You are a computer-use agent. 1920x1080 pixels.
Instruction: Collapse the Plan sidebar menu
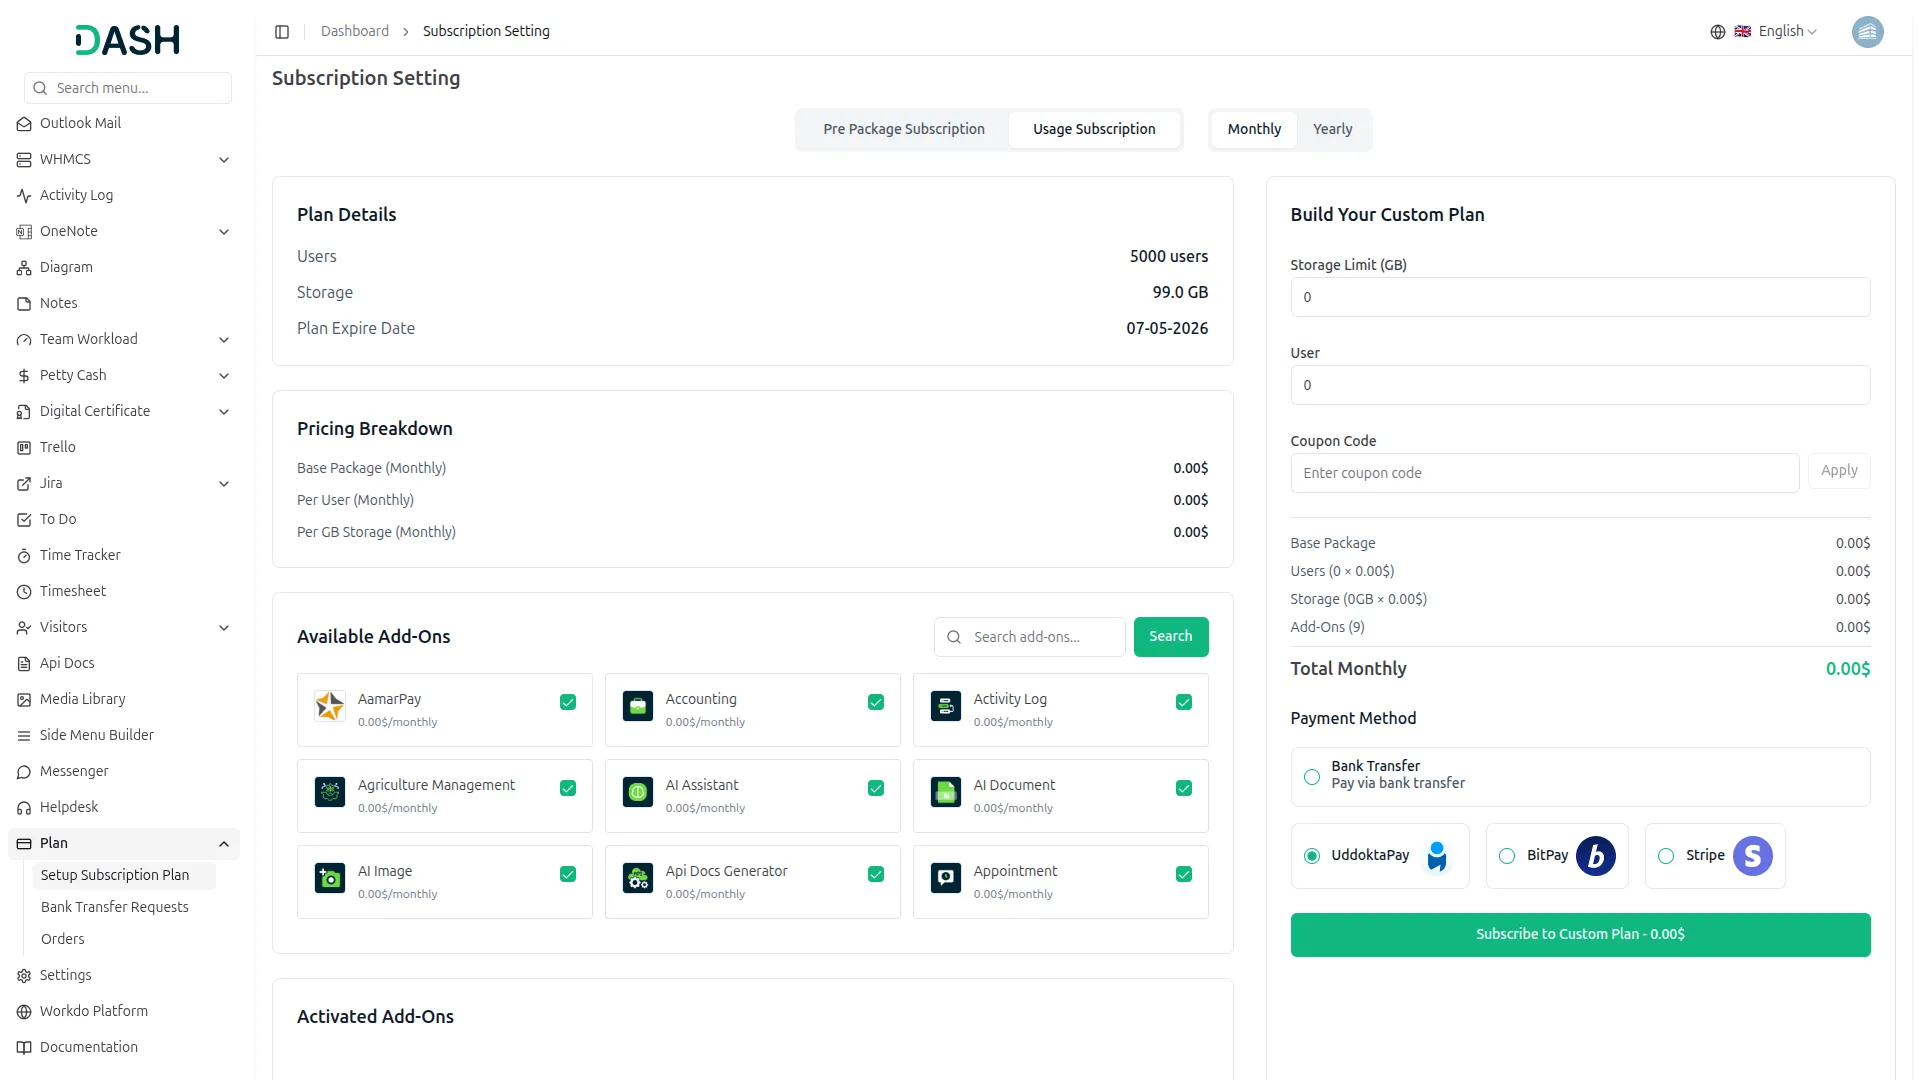(x=124, y=843)
